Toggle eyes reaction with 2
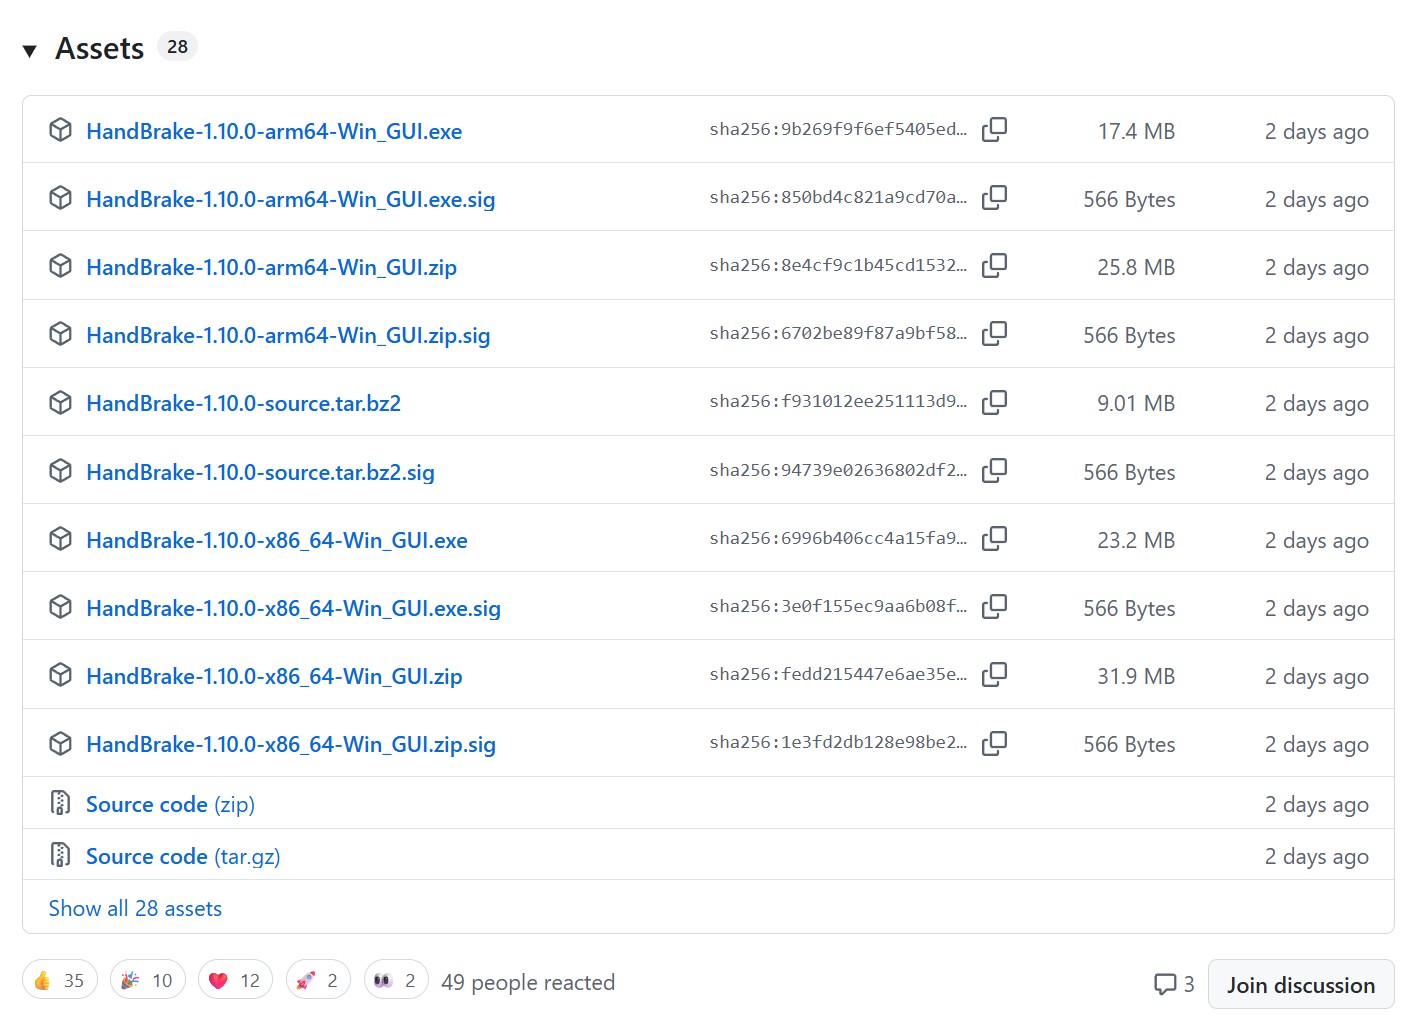This screenshot has height=1030, width=1410. (396, 980)
